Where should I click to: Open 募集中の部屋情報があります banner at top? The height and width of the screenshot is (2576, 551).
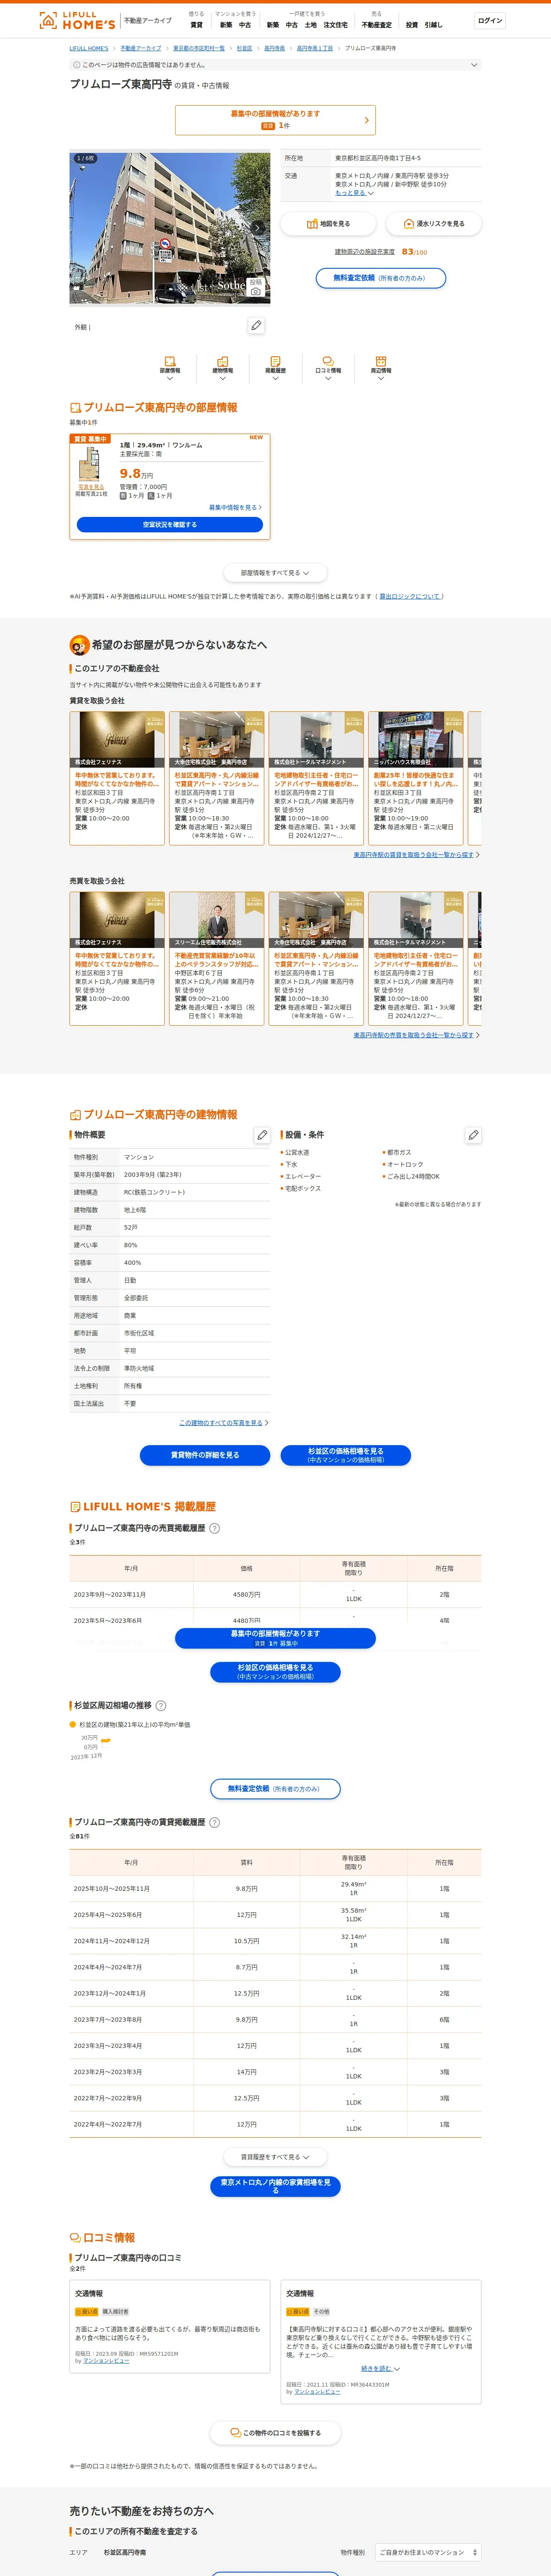275,120
